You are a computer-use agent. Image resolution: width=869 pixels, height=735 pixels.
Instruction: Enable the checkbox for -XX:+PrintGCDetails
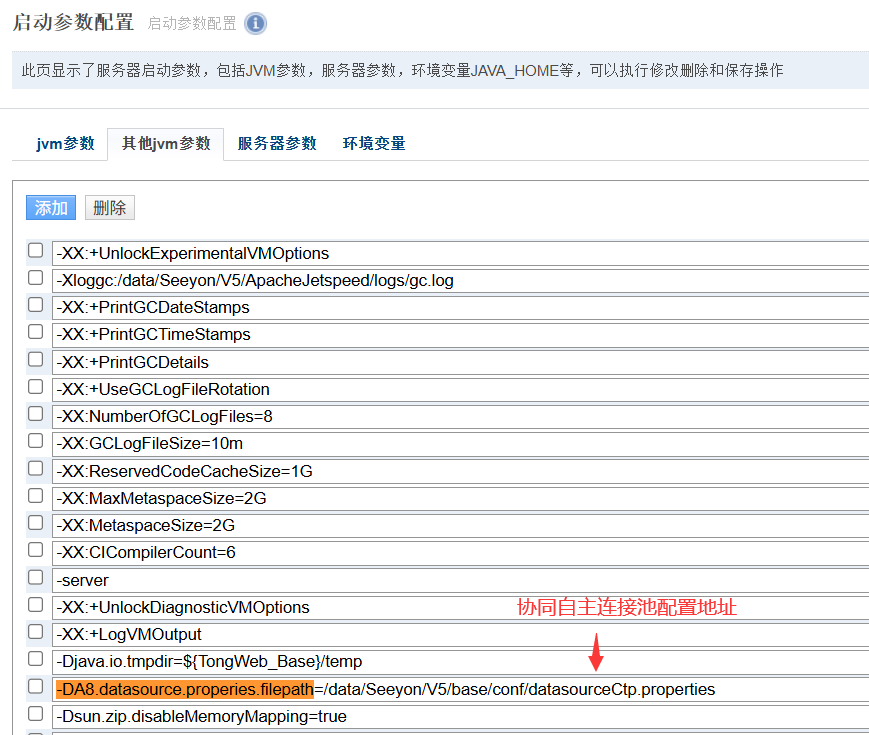coord(35,360)
